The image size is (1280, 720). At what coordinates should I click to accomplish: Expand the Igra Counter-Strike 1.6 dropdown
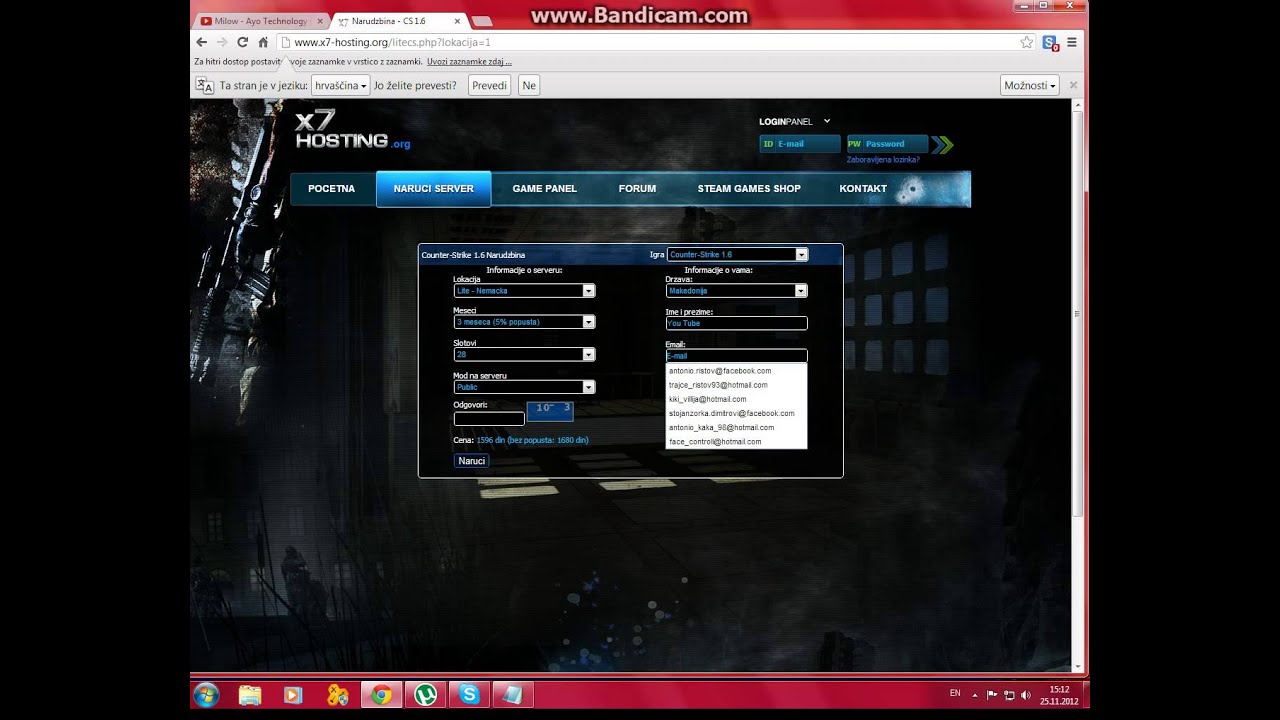click(x=737, y=255)
